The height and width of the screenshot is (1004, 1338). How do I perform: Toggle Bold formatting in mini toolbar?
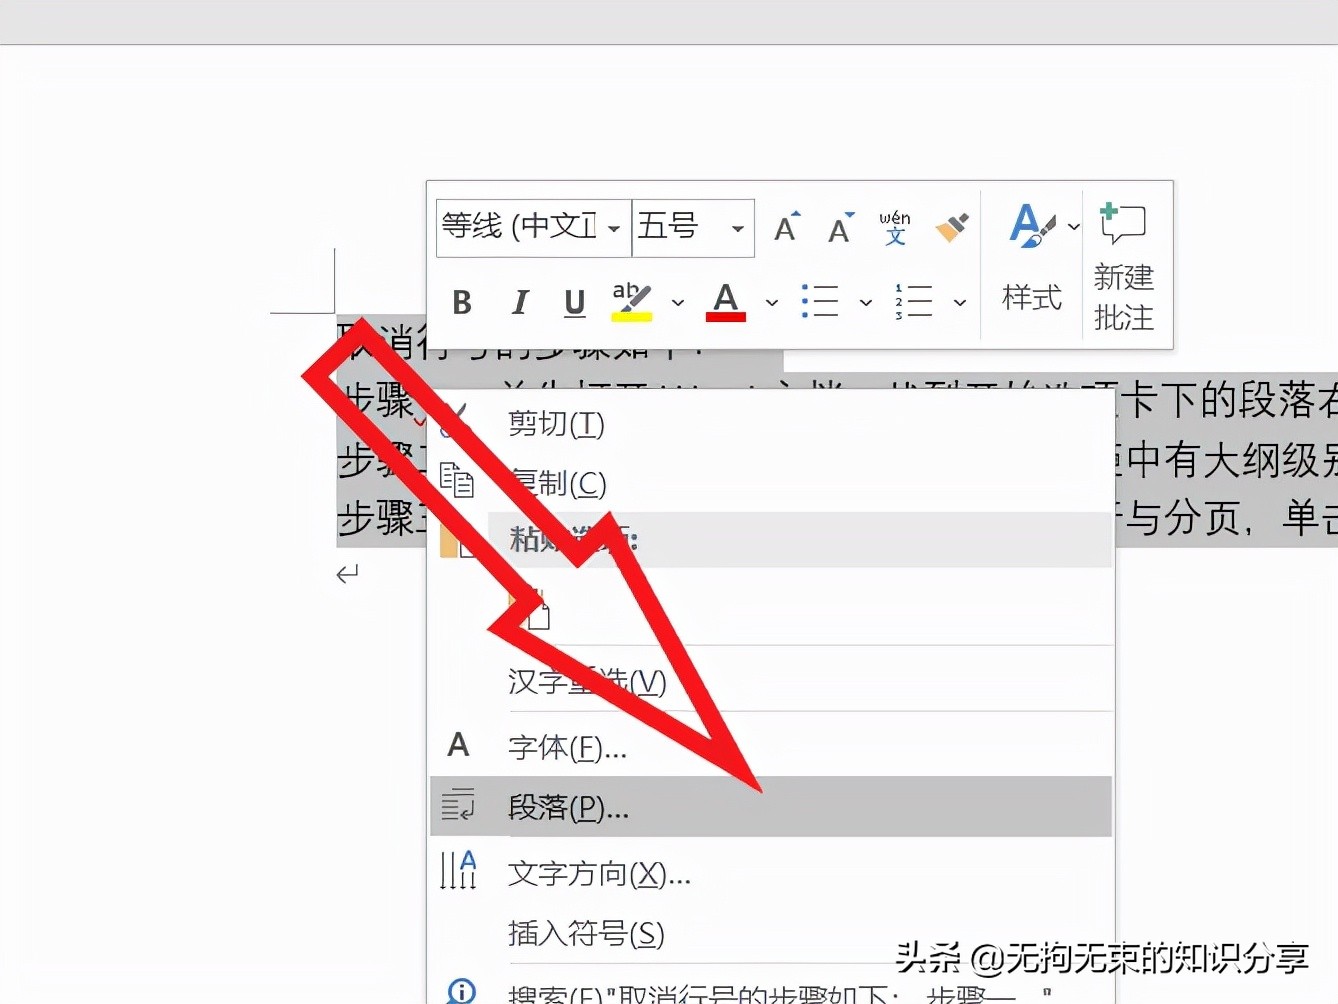(462, 302)
